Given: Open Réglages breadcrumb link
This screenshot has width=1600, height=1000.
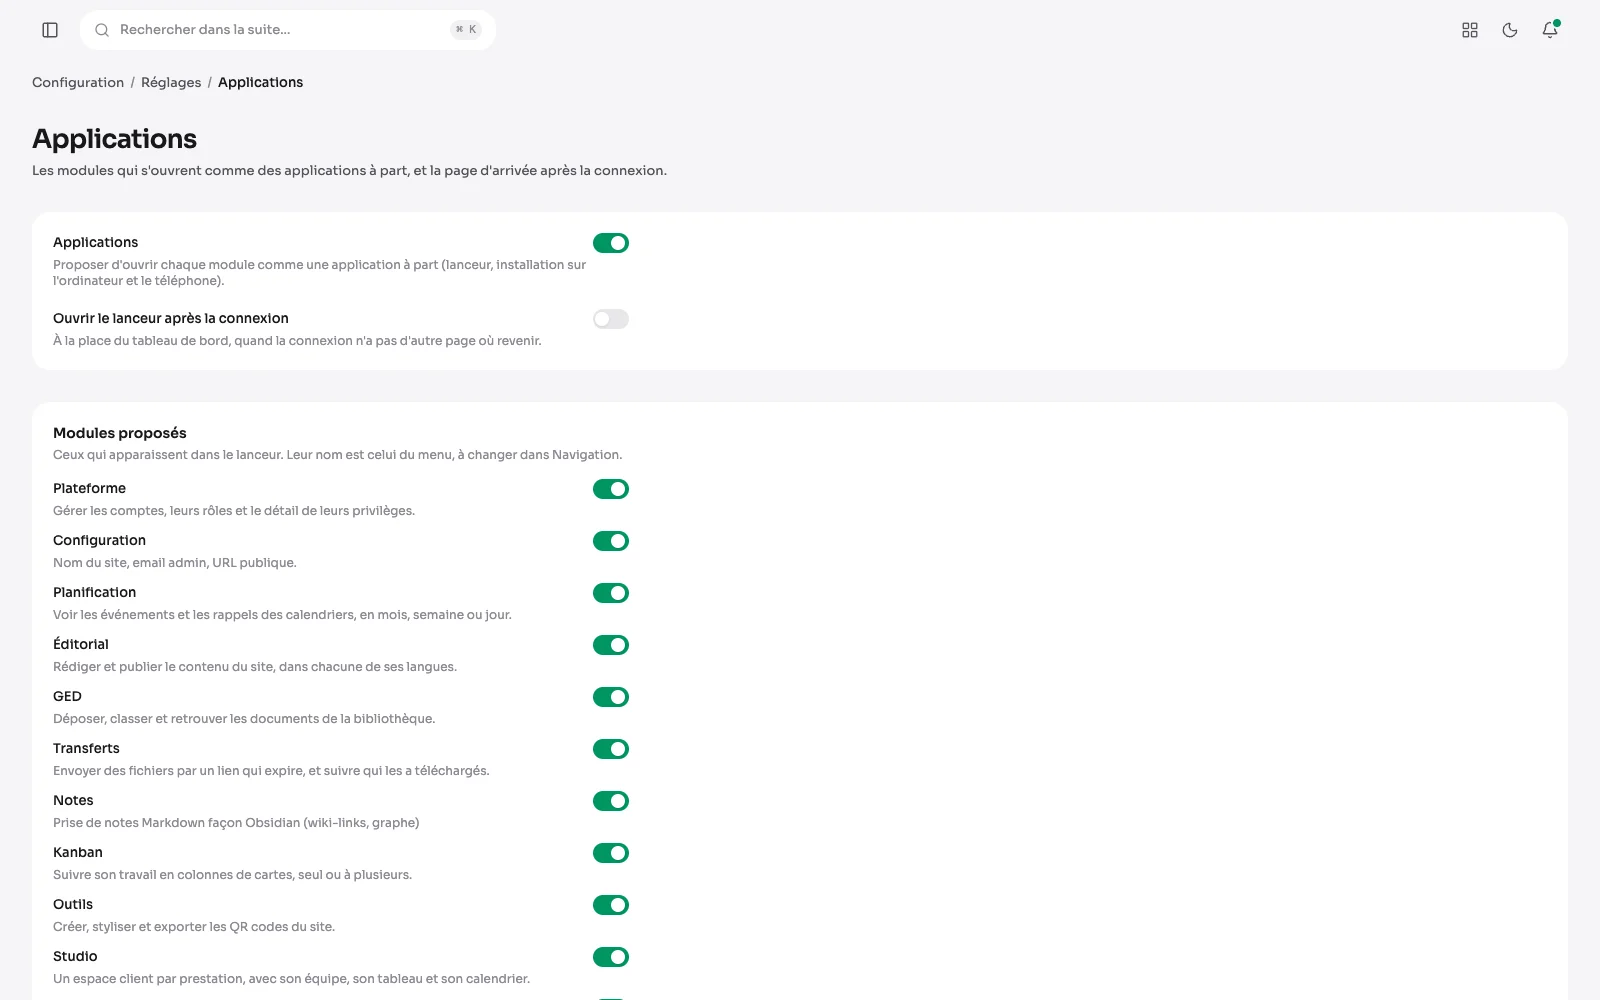Looking at the screenshot, I should 171,83.
